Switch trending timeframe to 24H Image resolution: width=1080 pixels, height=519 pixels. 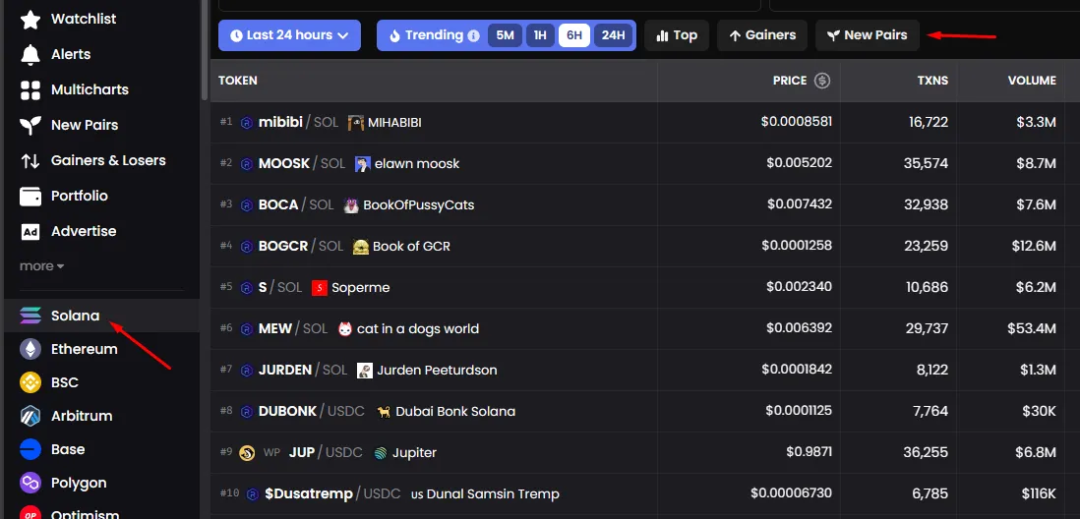point(612,35)
